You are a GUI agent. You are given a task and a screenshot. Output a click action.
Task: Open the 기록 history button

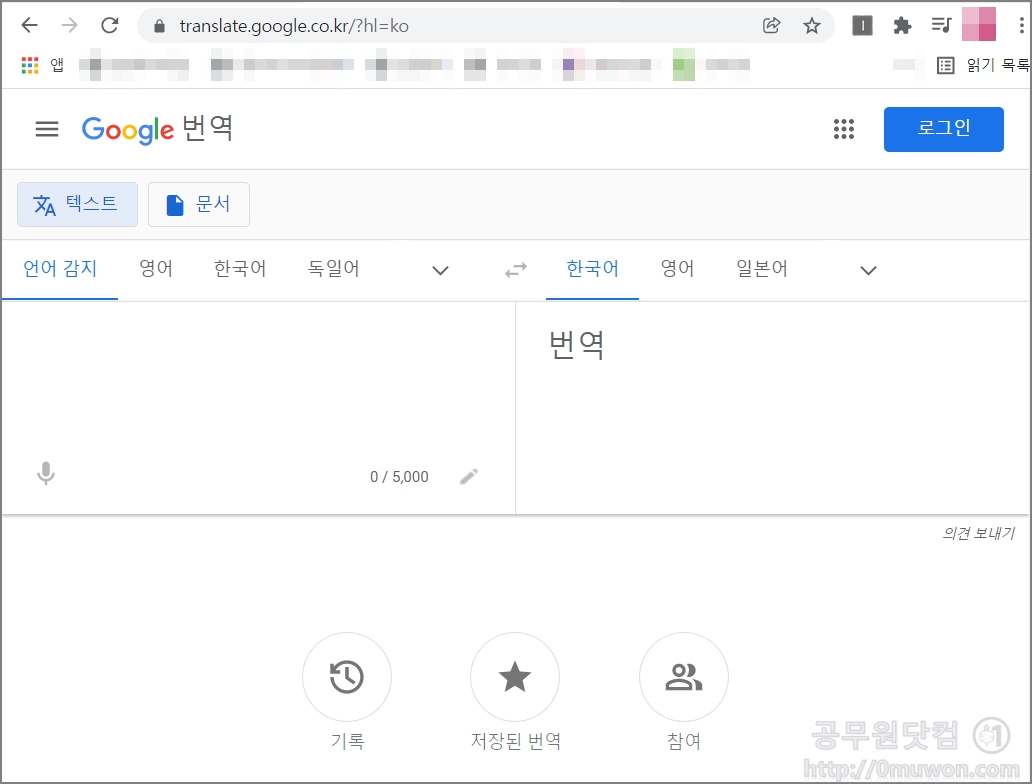[x=347, y=677]
